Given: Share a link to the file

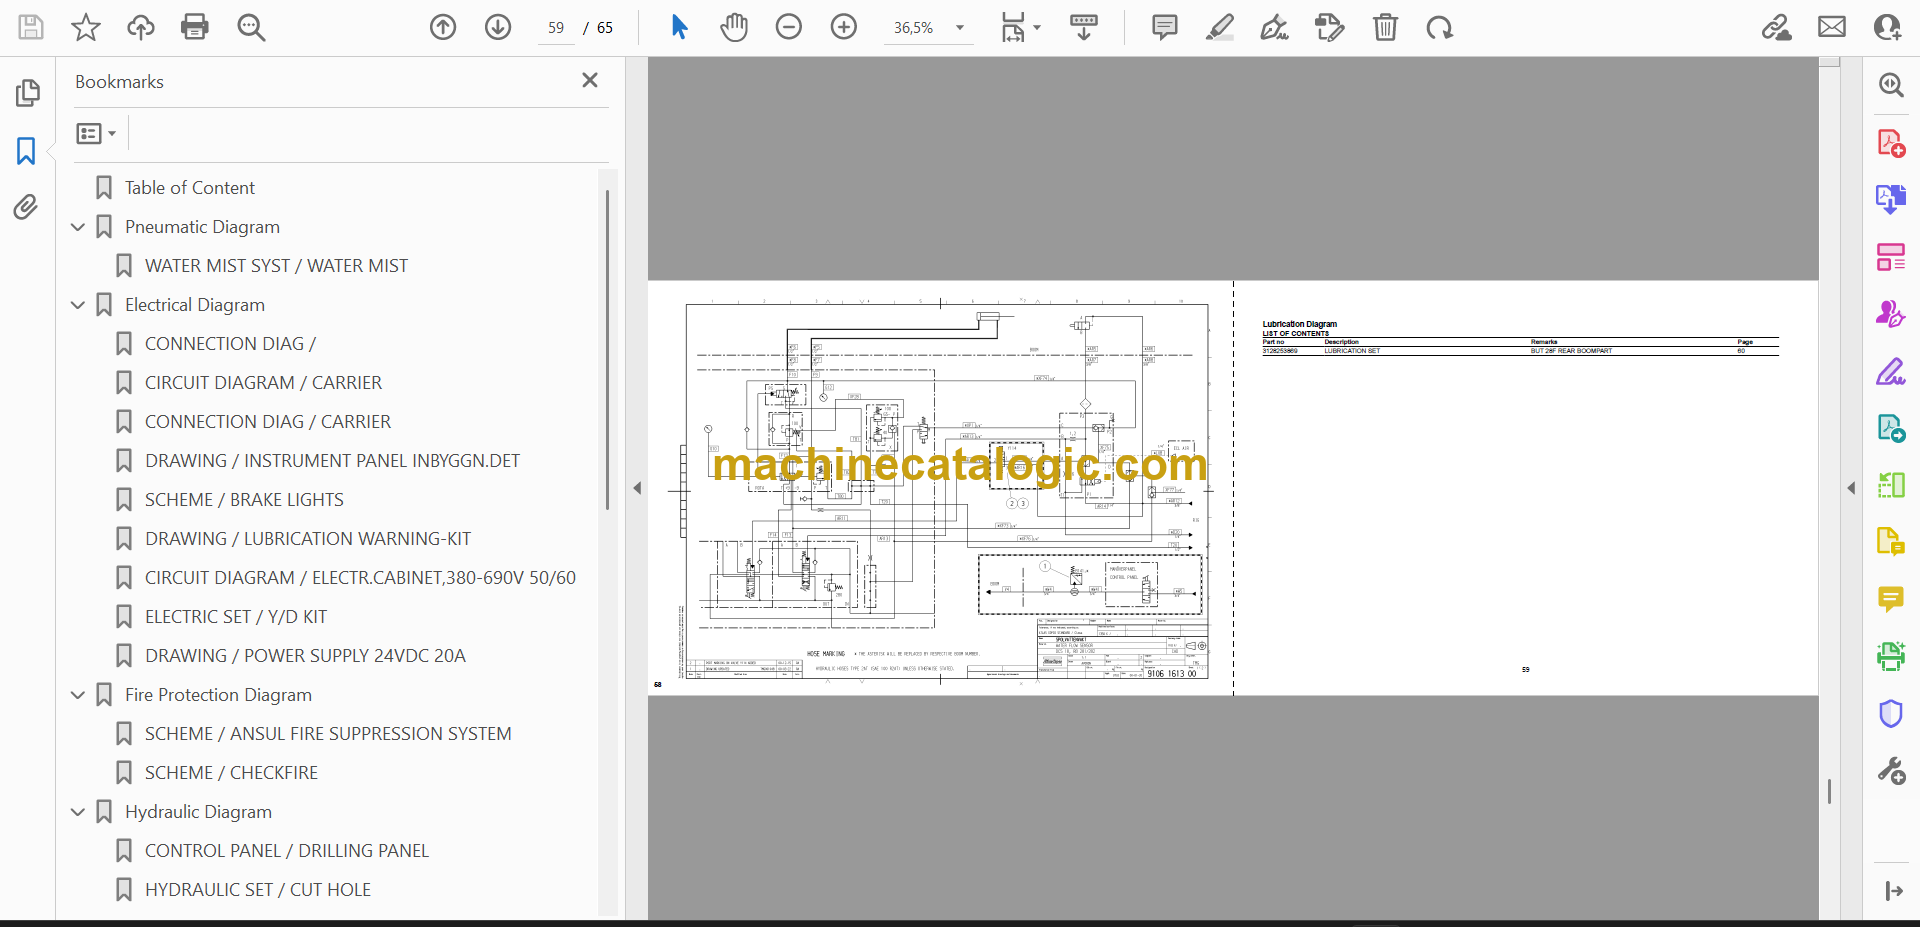Looking at the screenshot, I should [x=1777, y=27].
